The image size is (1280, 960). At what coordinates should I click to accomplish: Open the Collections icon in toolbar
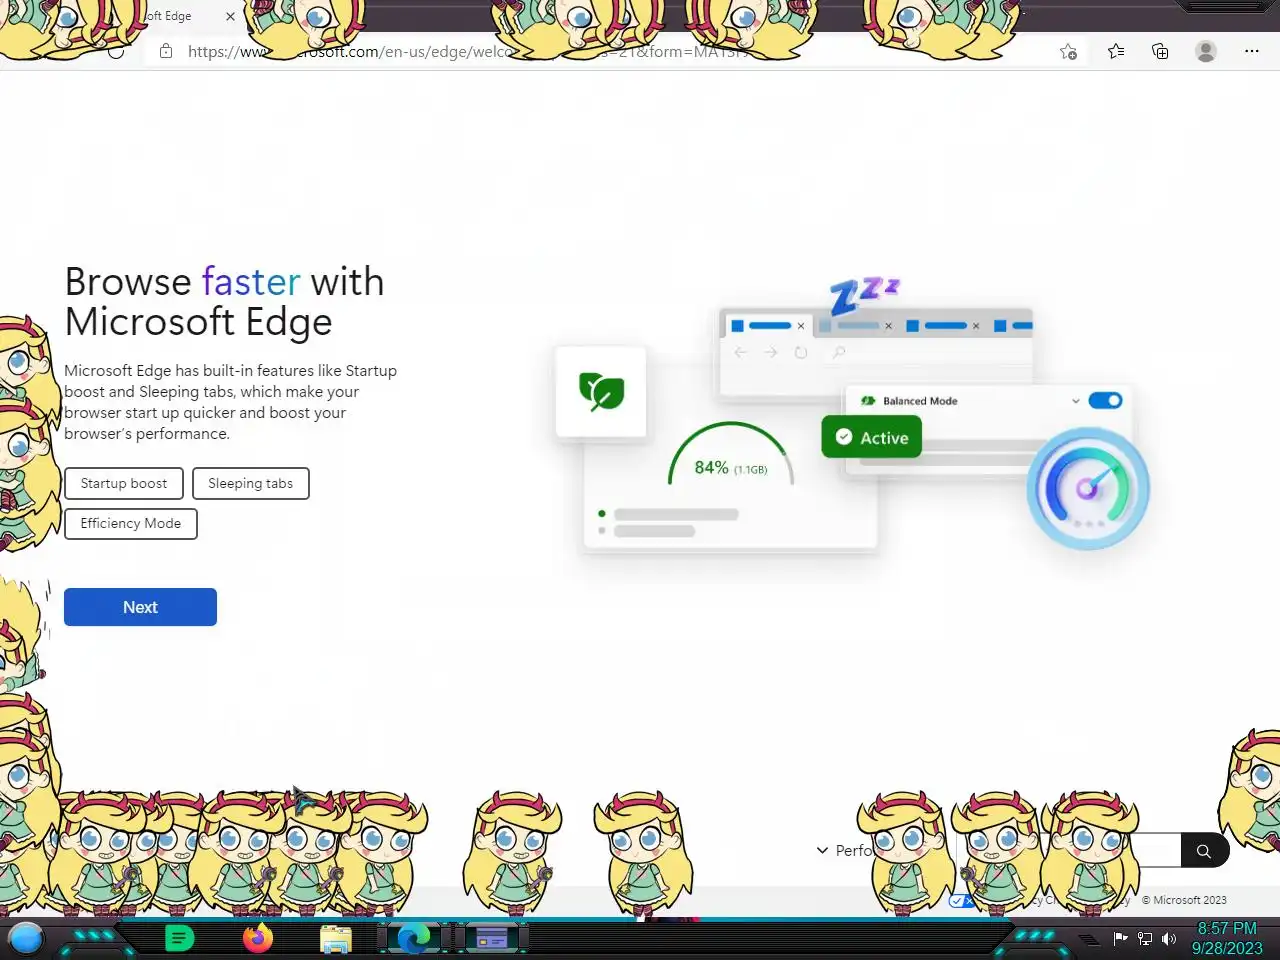coord(1160,51)
